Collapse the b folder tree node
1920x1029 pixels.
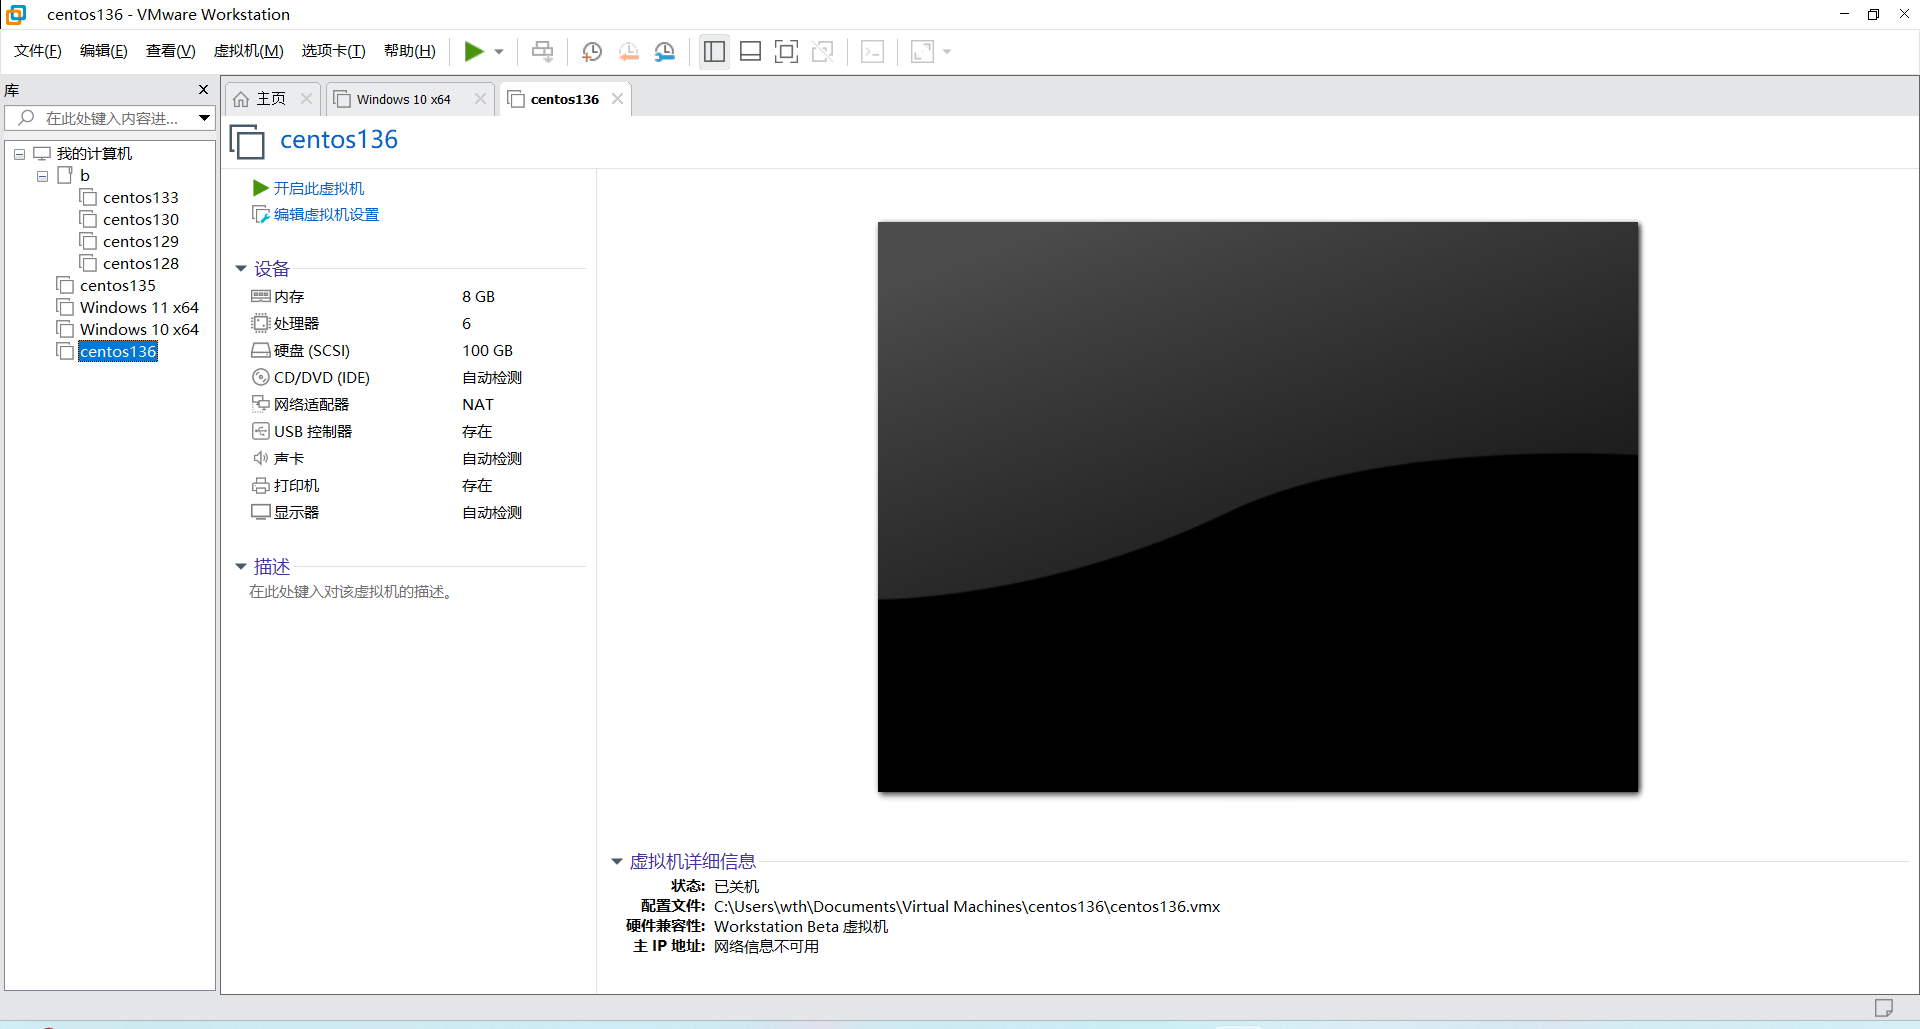click(42, 176)
